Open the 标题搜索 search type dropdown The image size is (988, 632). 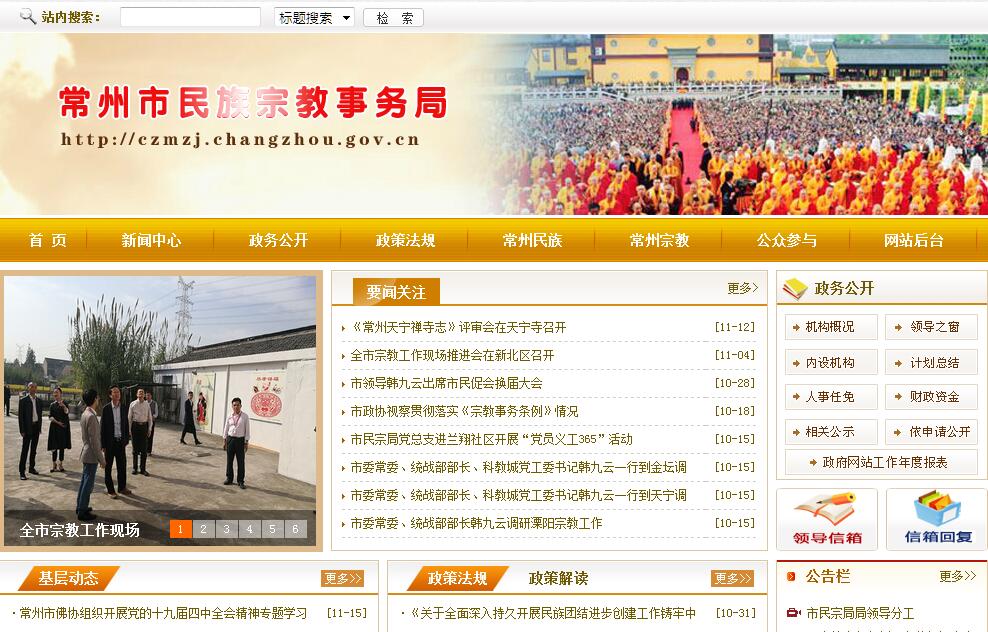(x=314, y=18)
